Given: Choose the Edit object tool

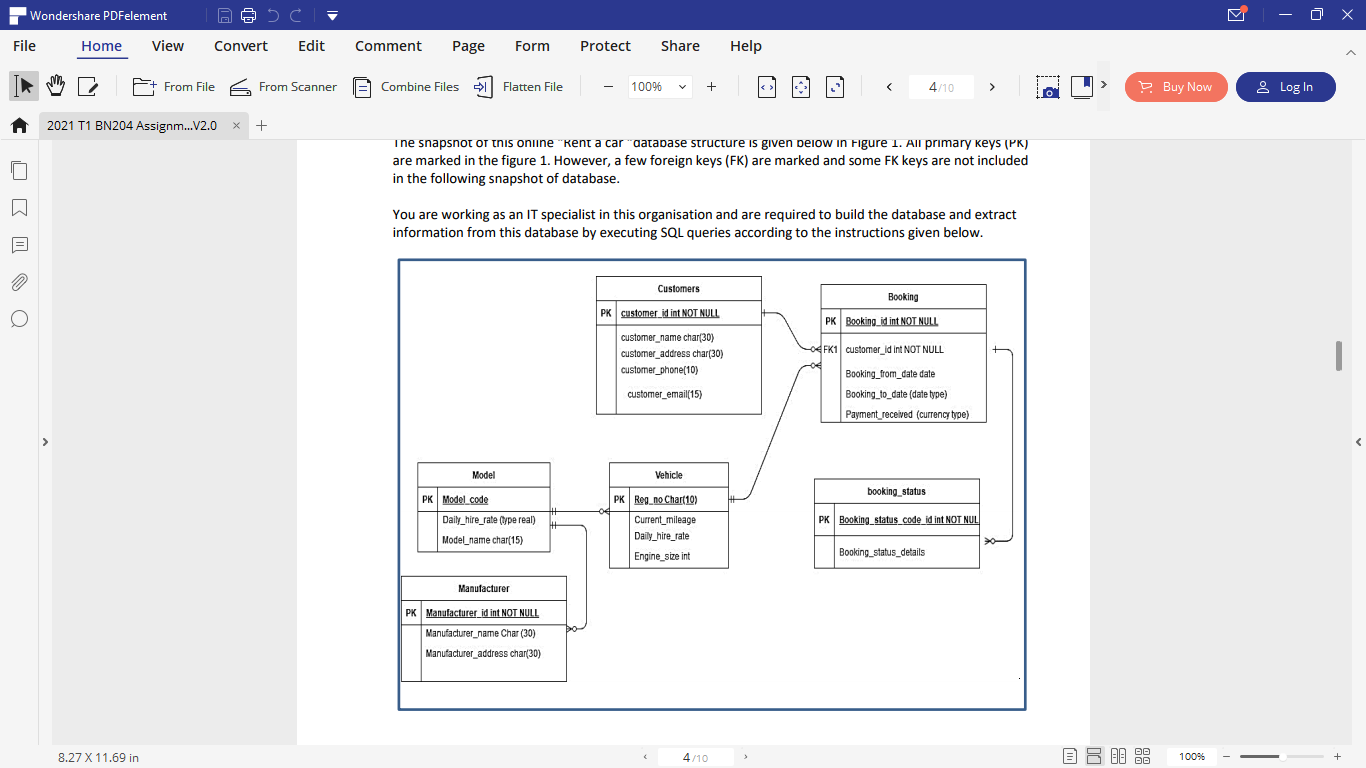Looking at the screenshot, I should coord(88,87).
